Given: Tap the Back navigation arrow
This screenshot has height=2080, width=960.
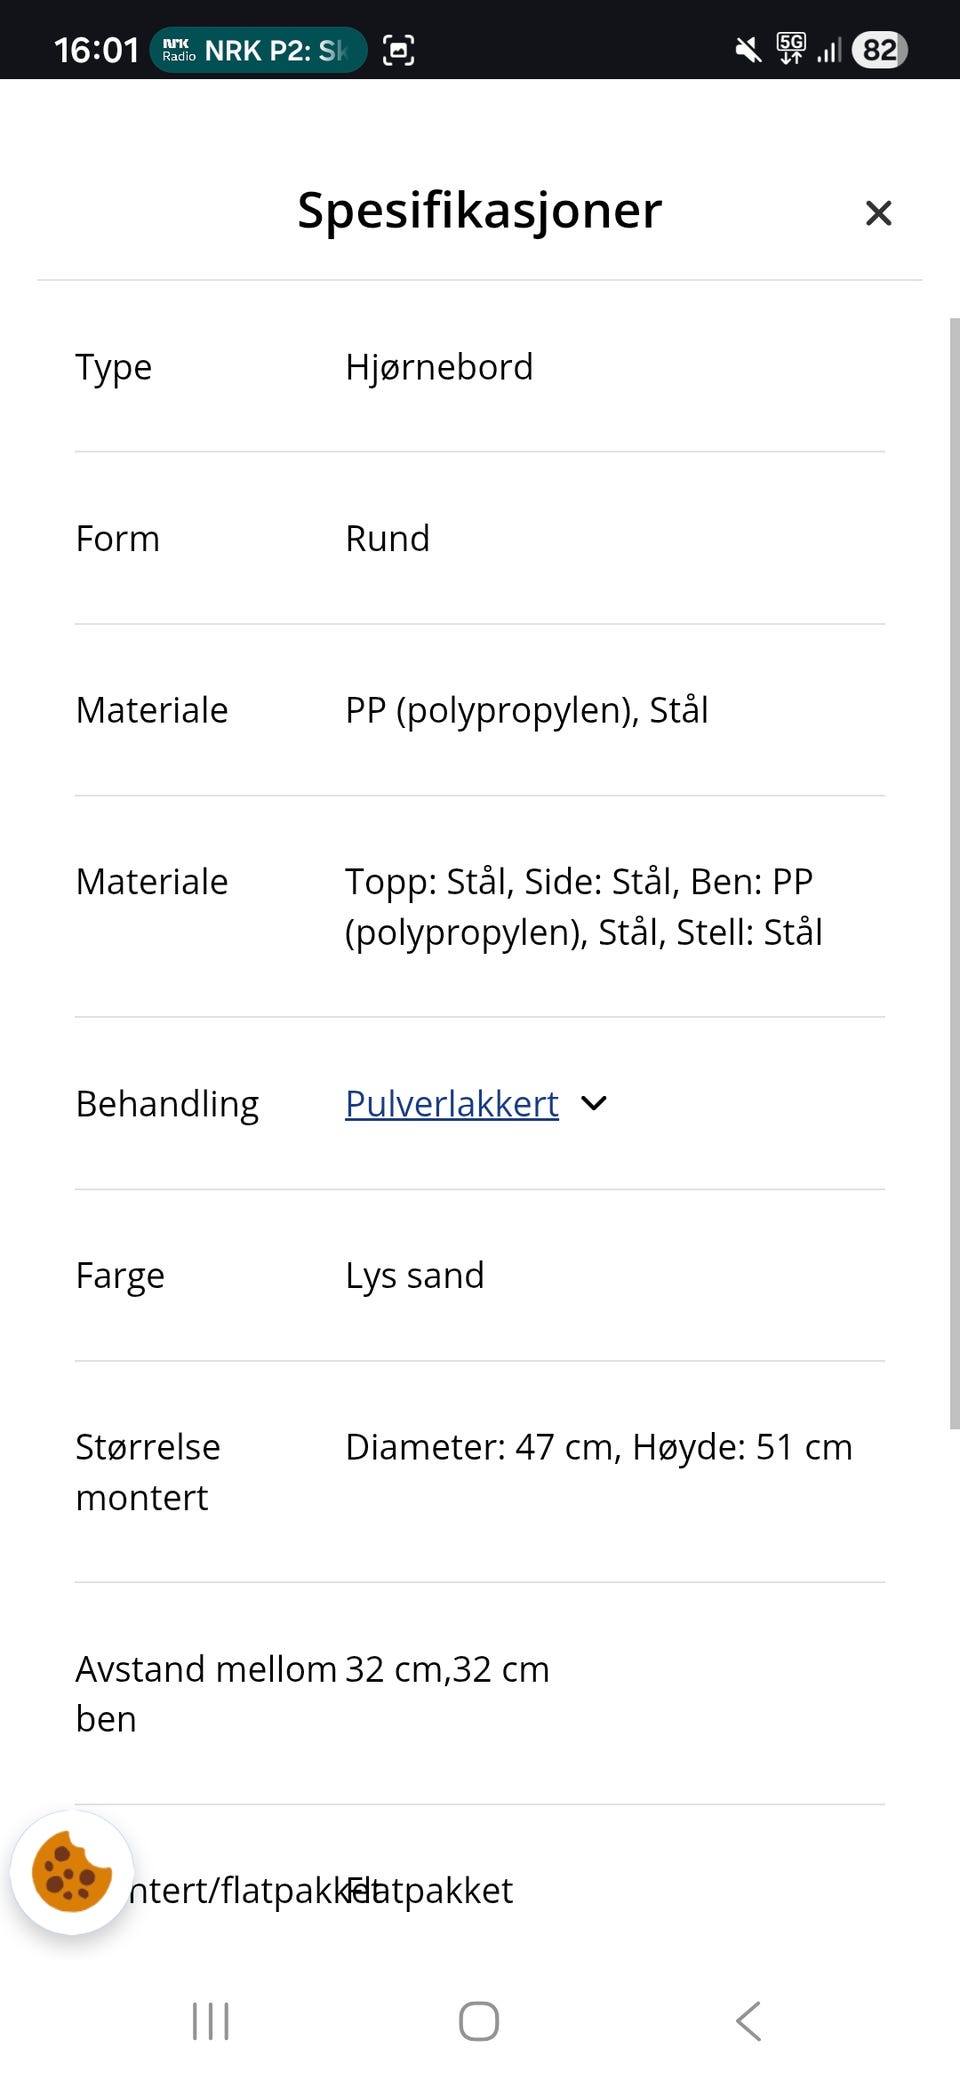Looking at the screenshot, I should (x=748, y=2021).
